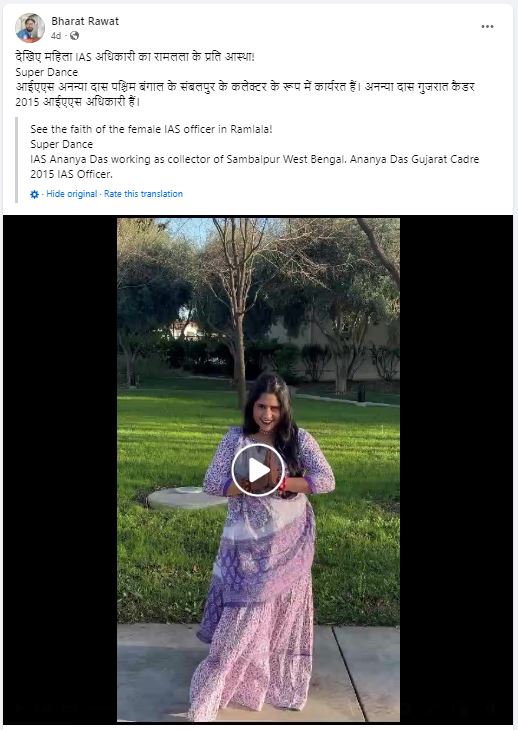Viewport: 518px width, 730px height.
Task: Click the translated line about Ramlala
Action: point(151,129)
